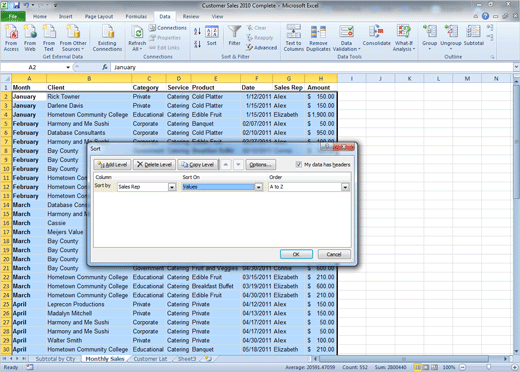Click Existing Connections icon

coord(107,38)
